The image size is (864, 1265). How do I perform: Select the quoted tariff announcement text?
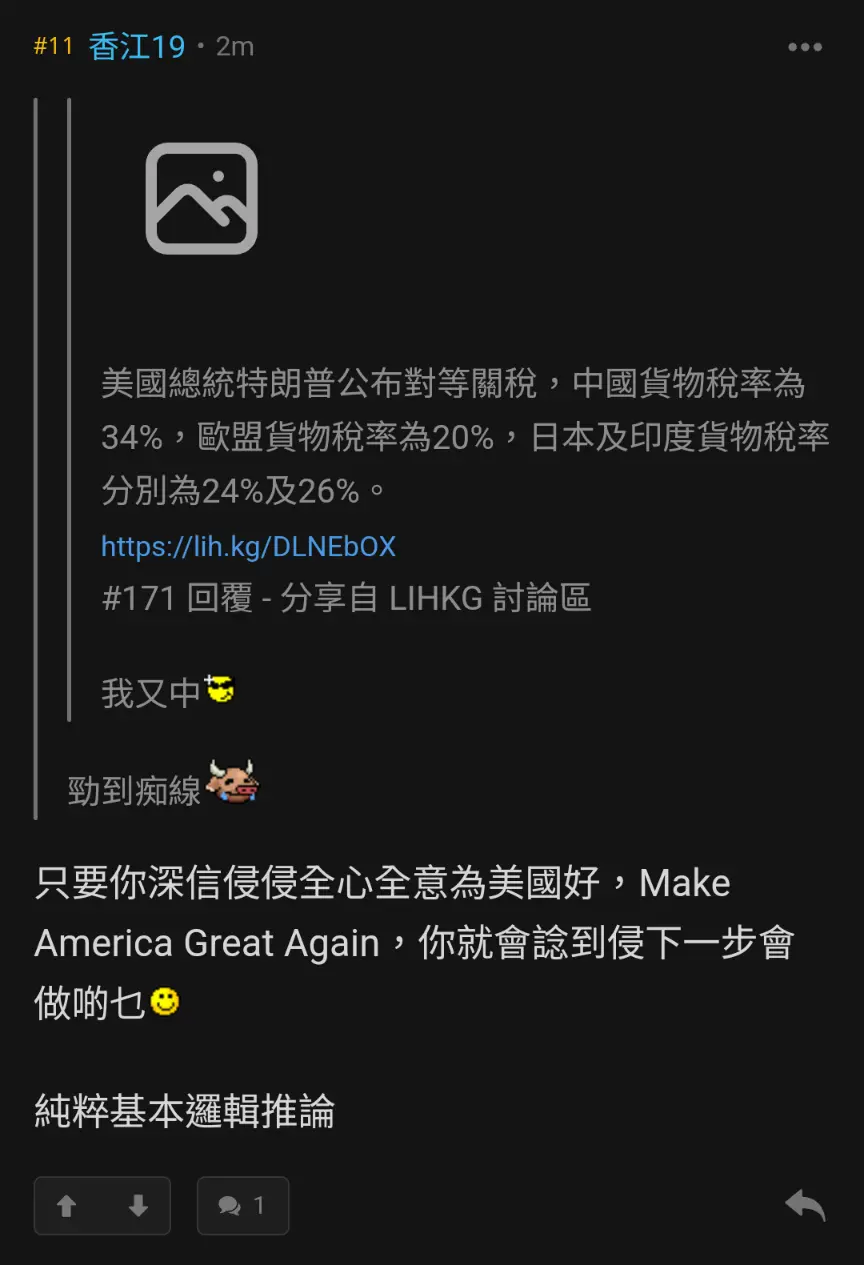click(465, 437)
